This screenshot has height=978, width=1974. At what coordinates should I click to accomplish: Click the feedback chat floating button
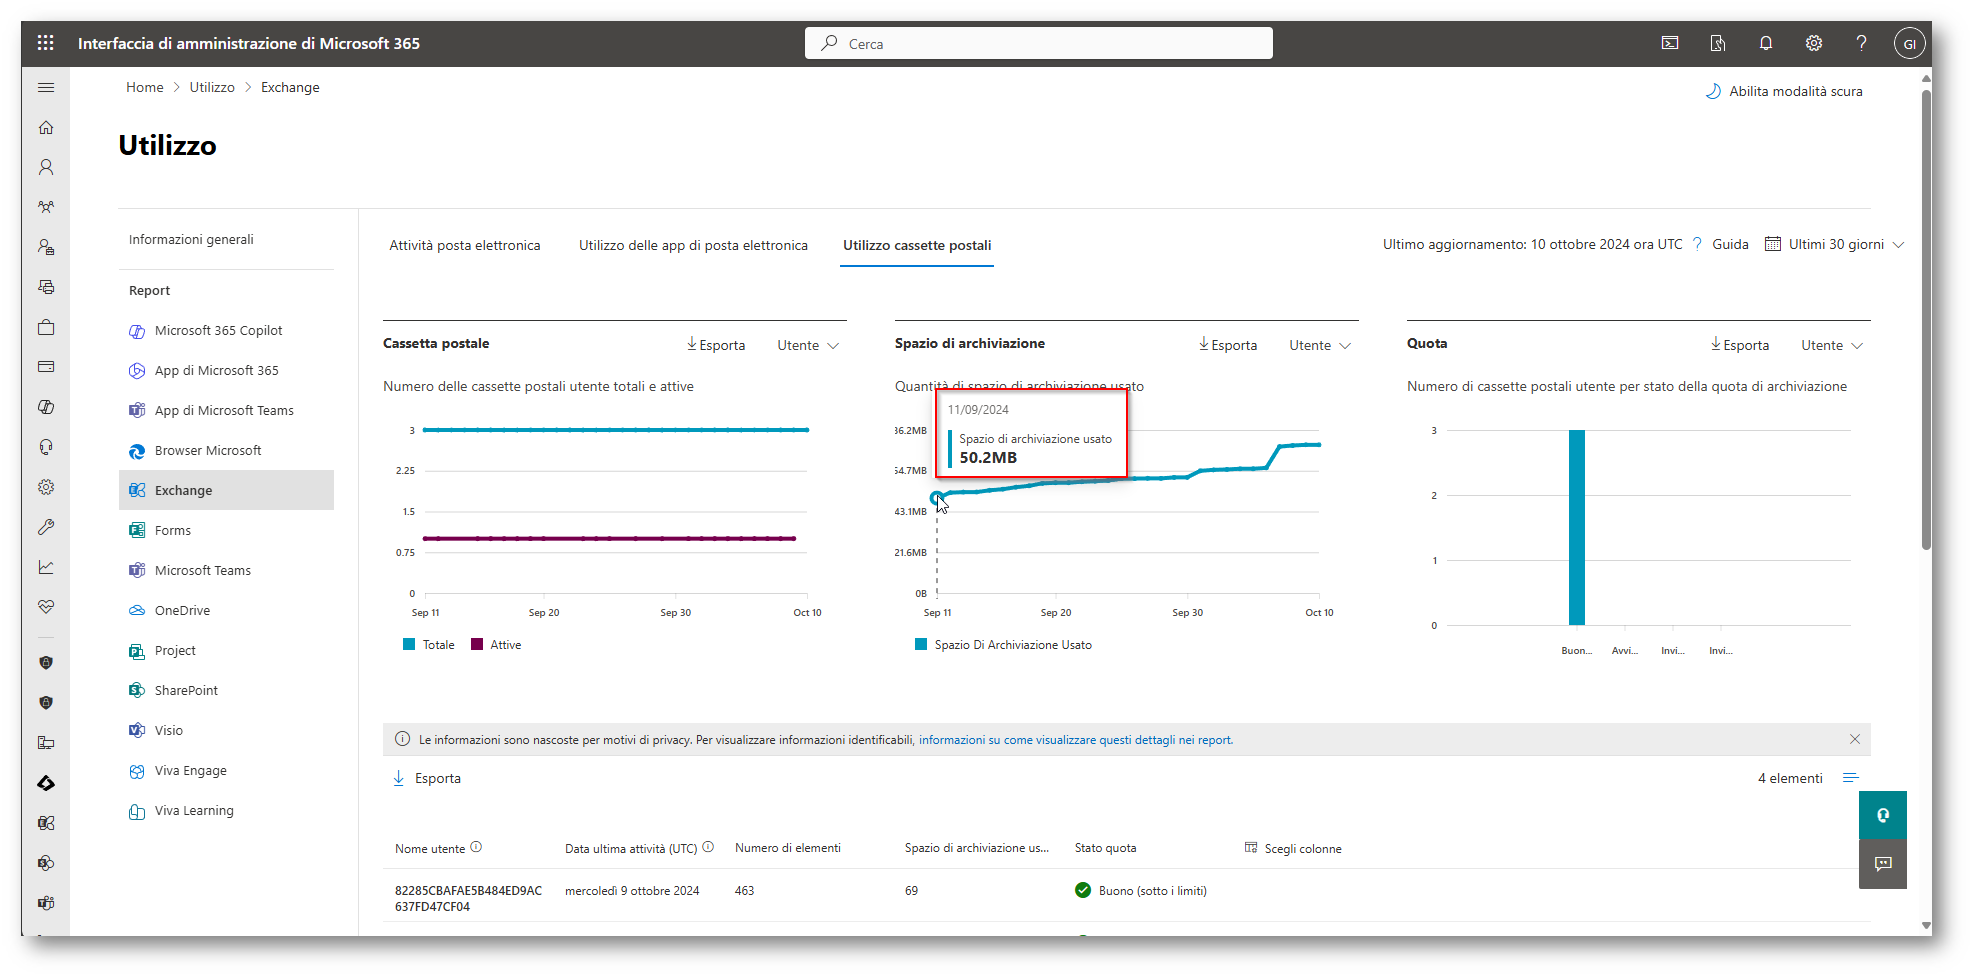[1882, 864]
